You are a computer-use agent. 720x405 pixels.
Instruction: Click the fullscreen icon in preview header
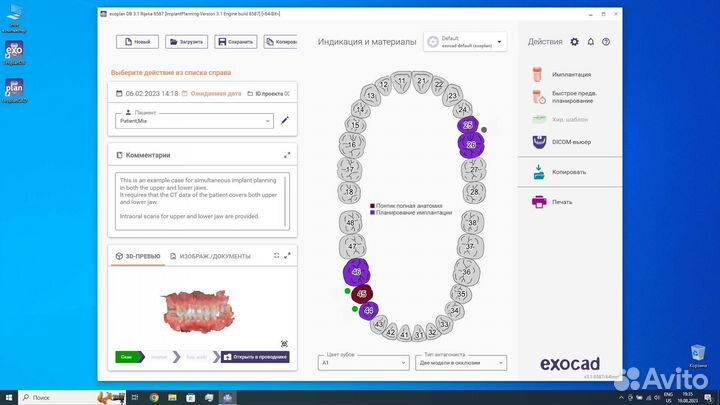click(276, 256)
